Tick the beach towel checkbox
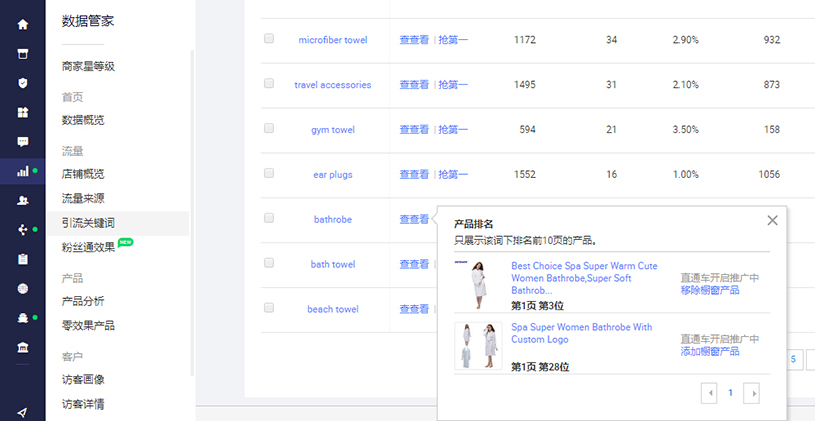The image size is (815, 421). pyautogui.click(x=269, y=308)
